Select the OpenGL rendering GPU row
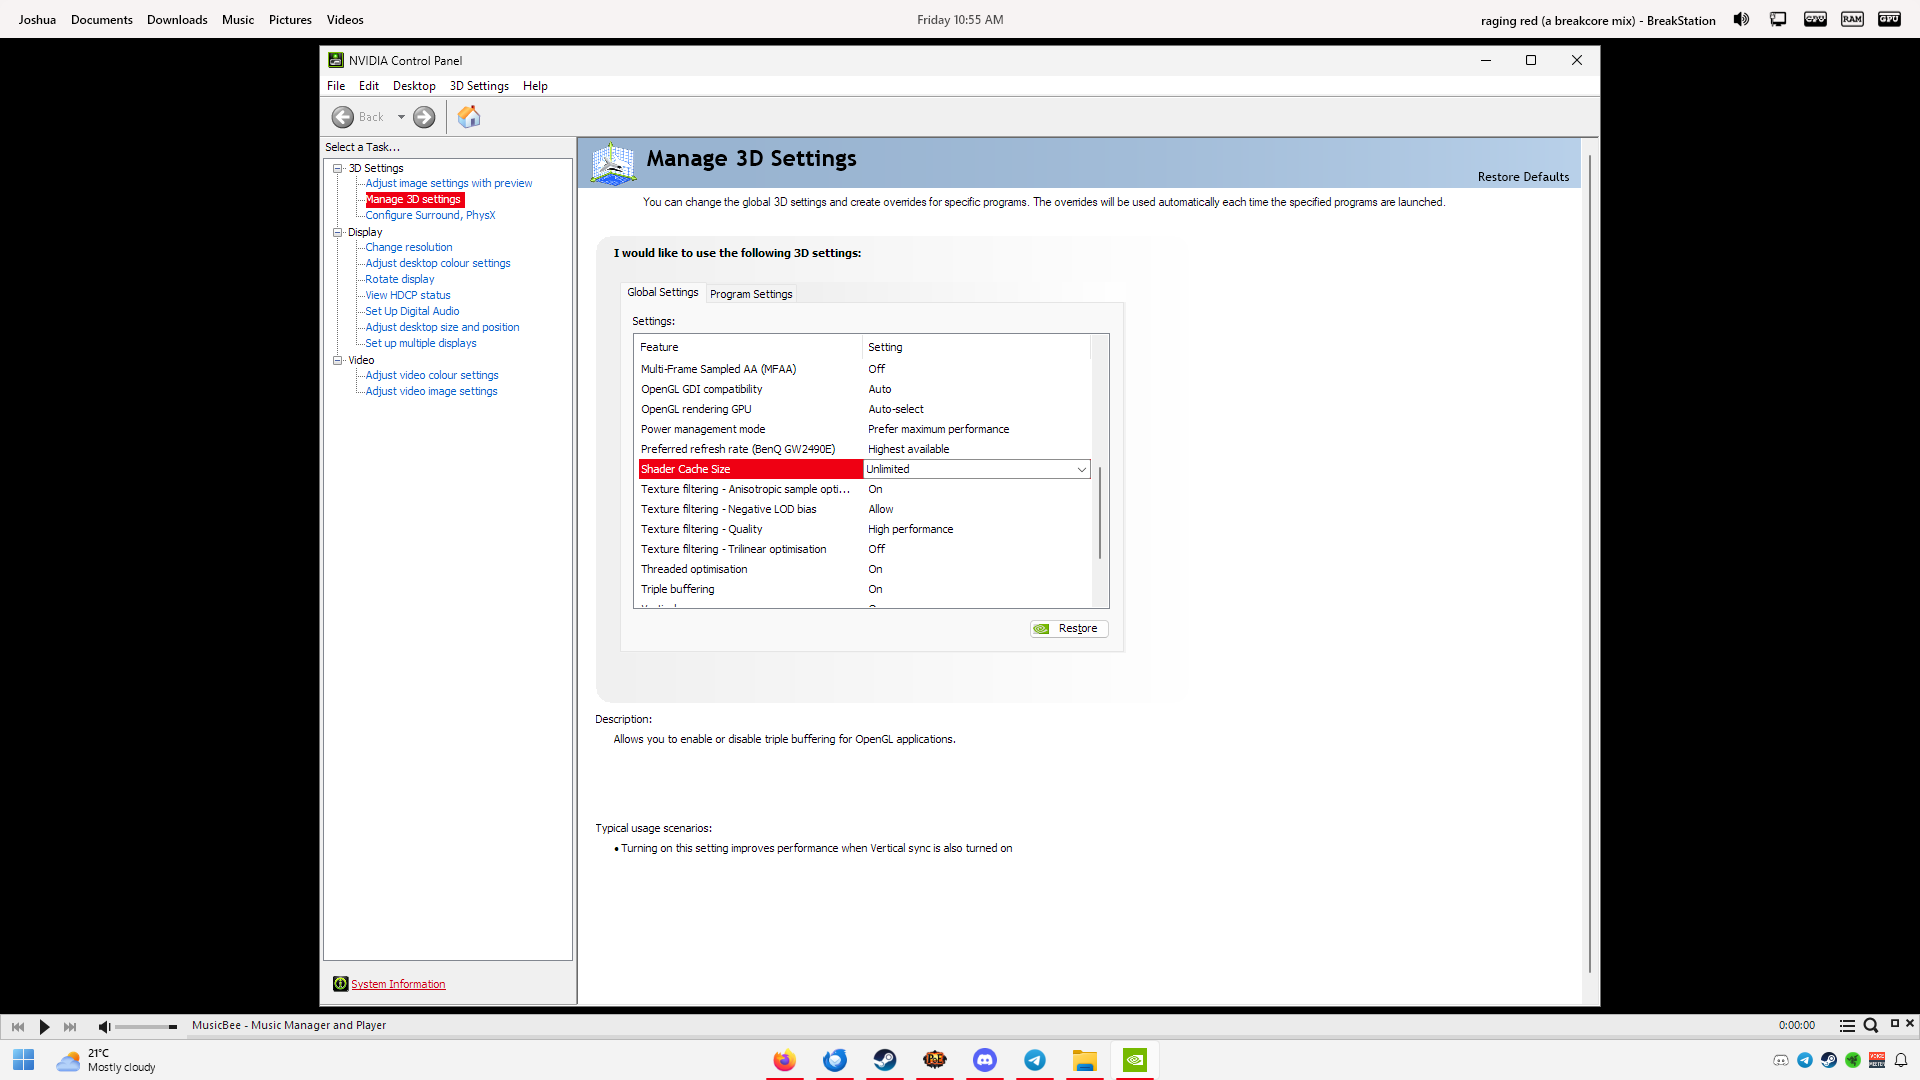1920x1080 pixels. coord(864,409)
